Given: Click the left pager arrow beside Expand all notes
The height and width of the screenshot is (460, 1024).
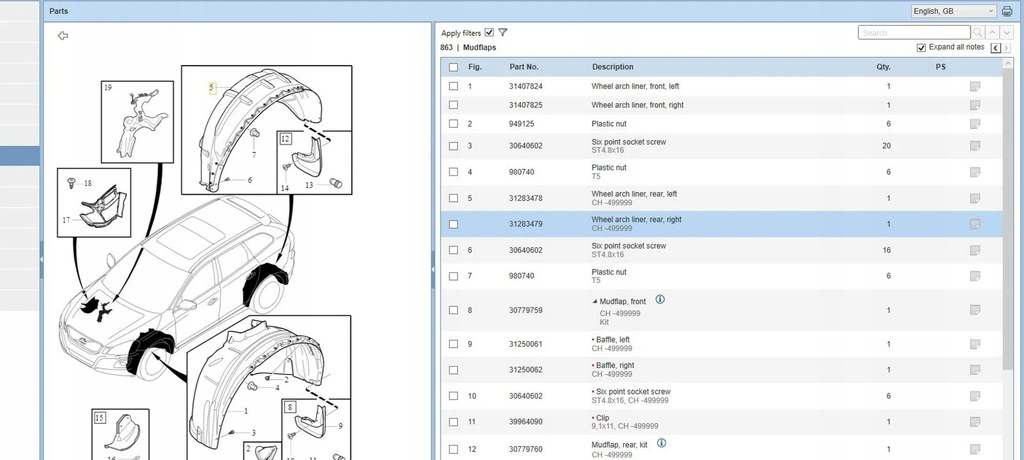Looking at the screenshot, I should pyautogui.click(x=996, y=48).
